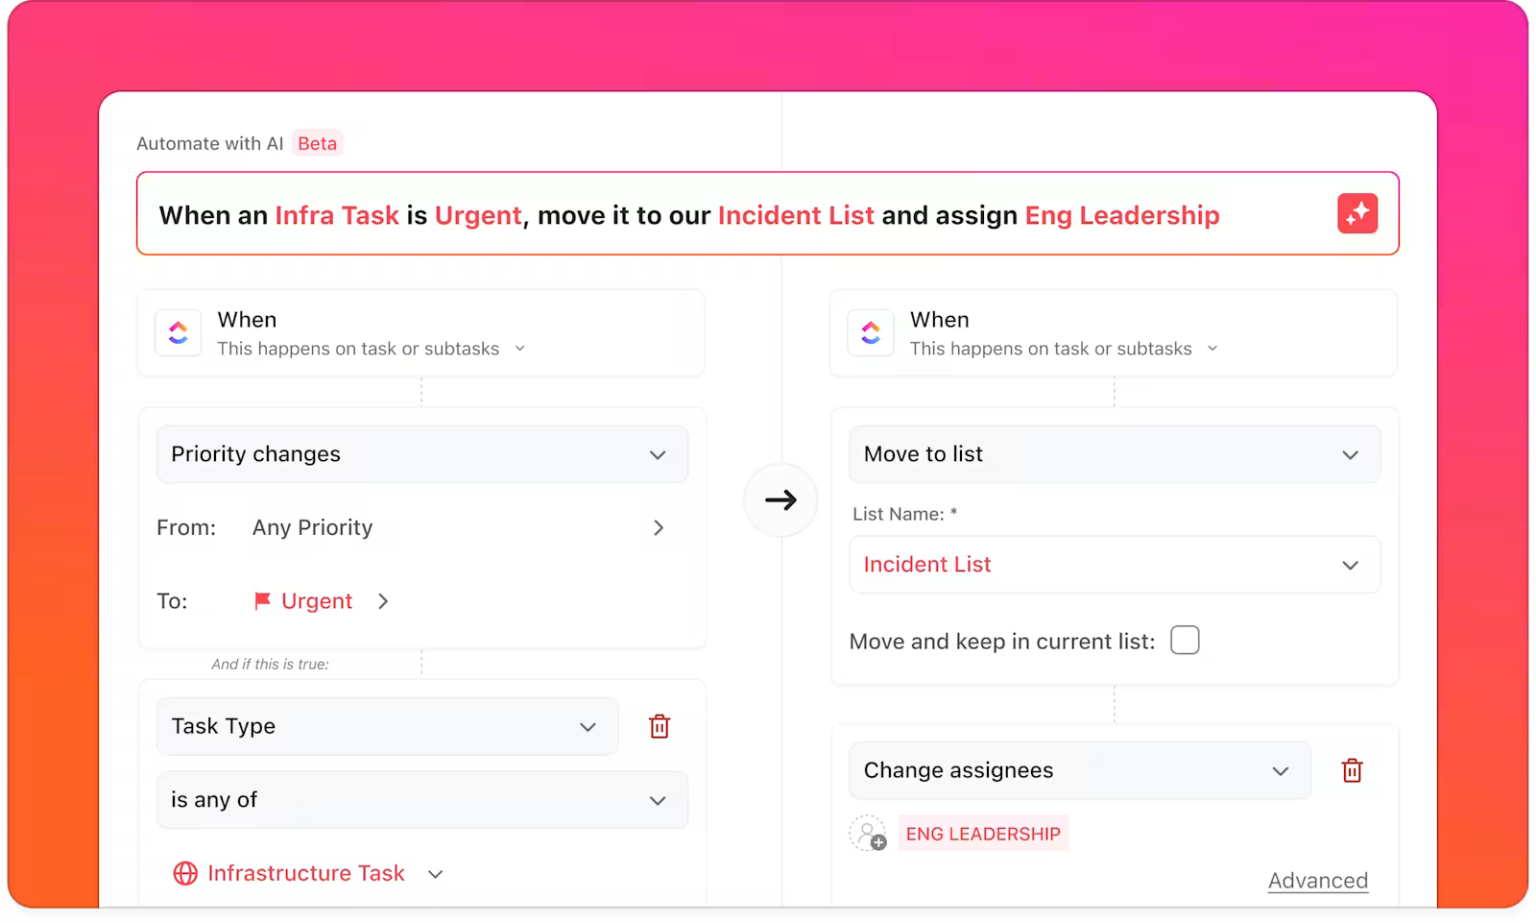Click the red Urgent flag icon
Screen dimensions: 1536x923
coord(262,601)
